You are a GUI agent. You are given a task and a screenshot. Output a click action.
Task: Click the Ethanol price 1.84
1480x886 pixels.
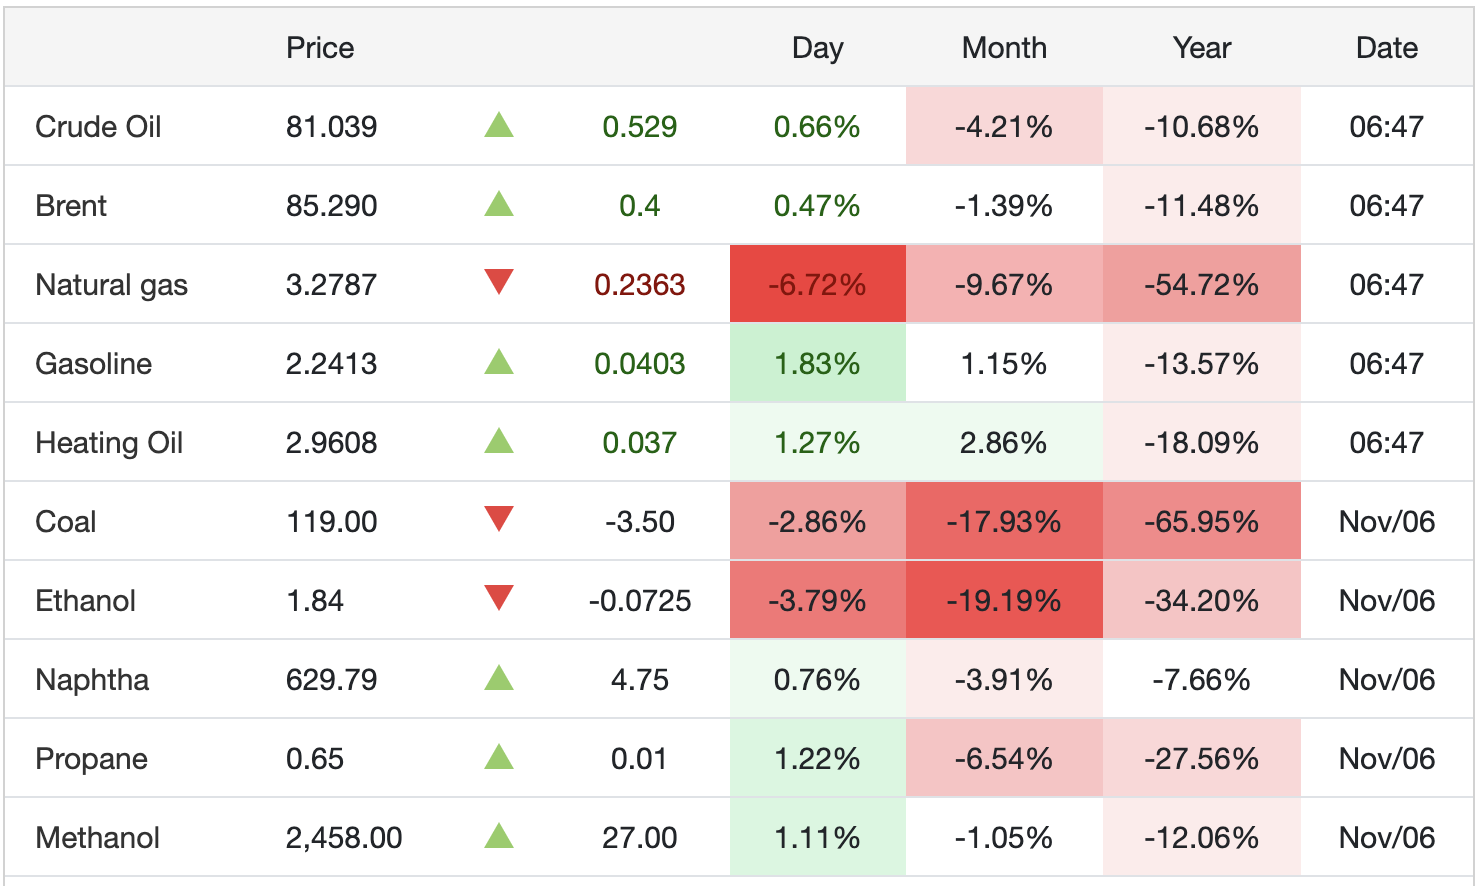click(315, 601)
